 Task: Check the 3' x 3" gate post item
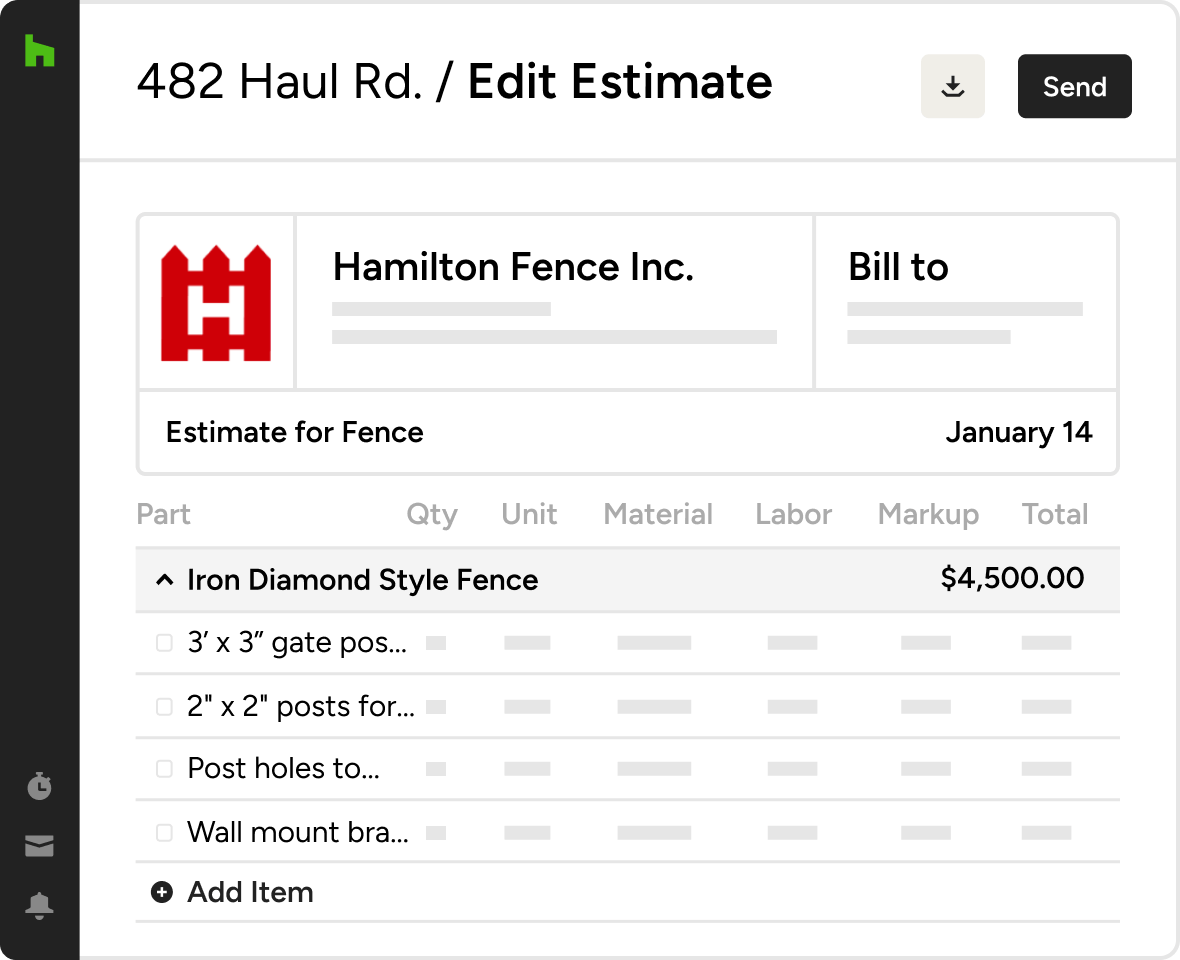[165, 643]
